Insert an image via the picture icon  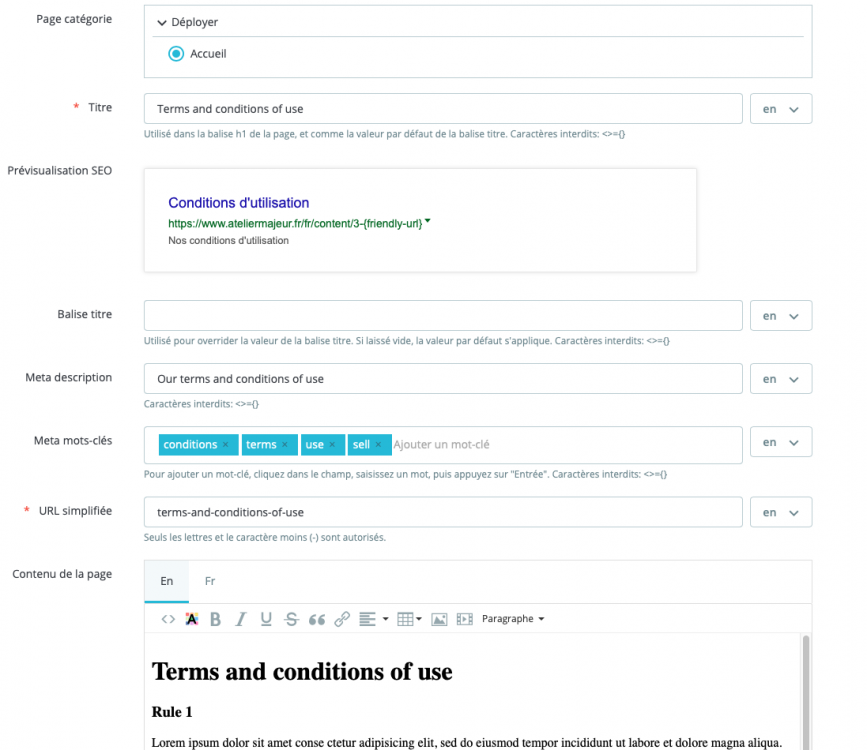(x=440, y=619)
